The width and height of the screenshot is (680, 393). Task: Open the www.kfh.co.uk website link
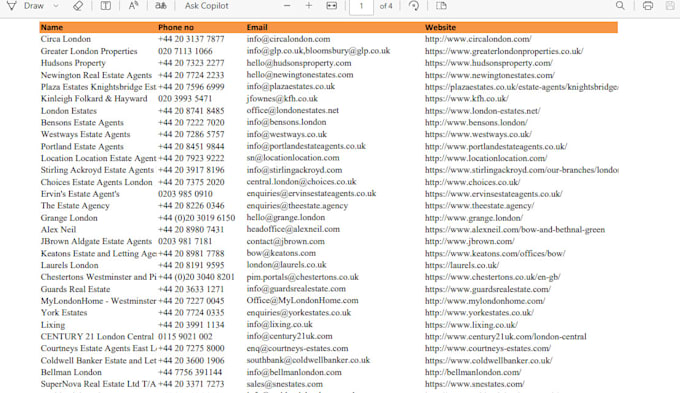pyautogui.click(x=467, y=98)
